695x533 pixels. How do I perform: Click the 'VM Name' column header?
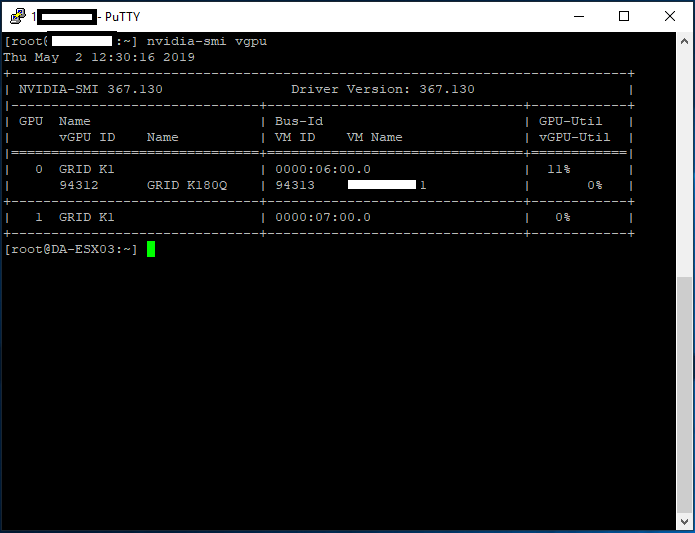click(x=375, y=137)
